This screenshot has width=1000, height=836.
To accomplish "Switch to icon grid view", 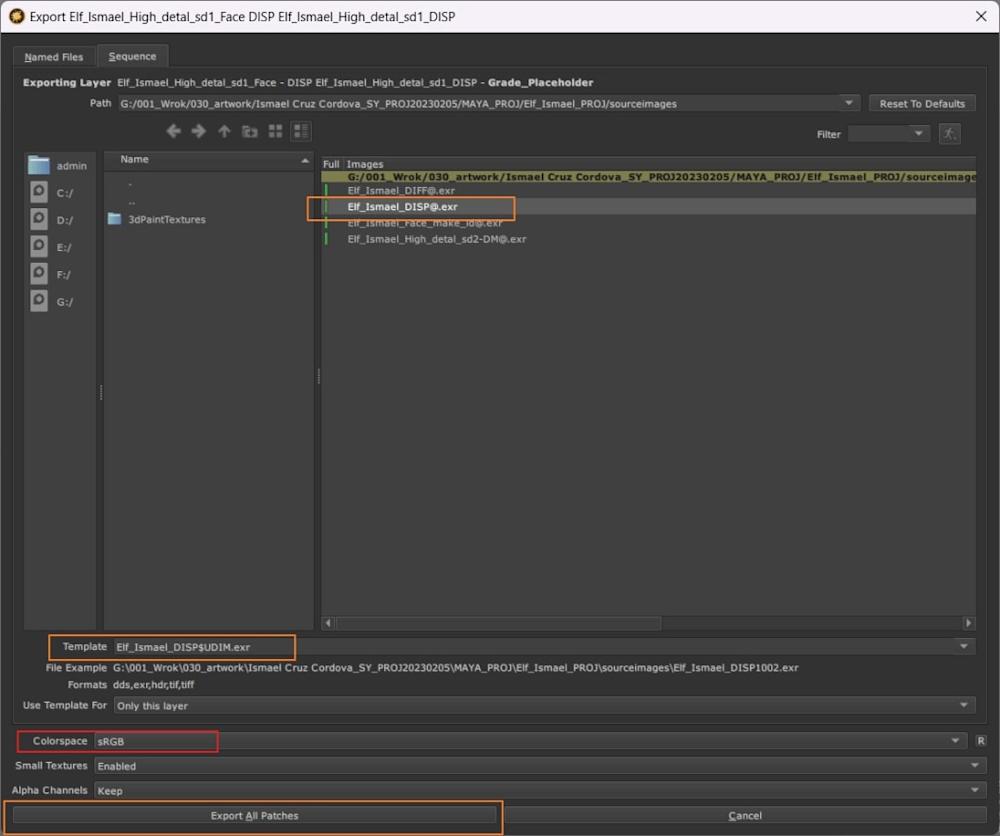I will [275, 131].
